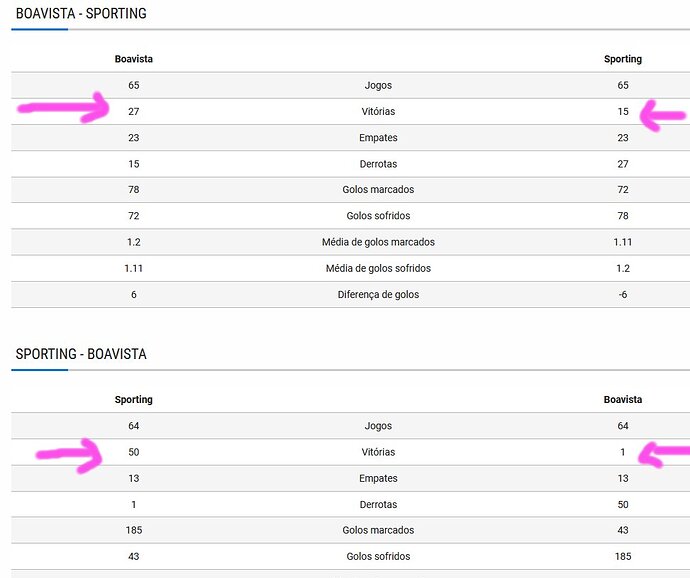This screenshot has height=578, width=690.
Task: Select the Boavista column header in top table
Action: tap(134, 59)
